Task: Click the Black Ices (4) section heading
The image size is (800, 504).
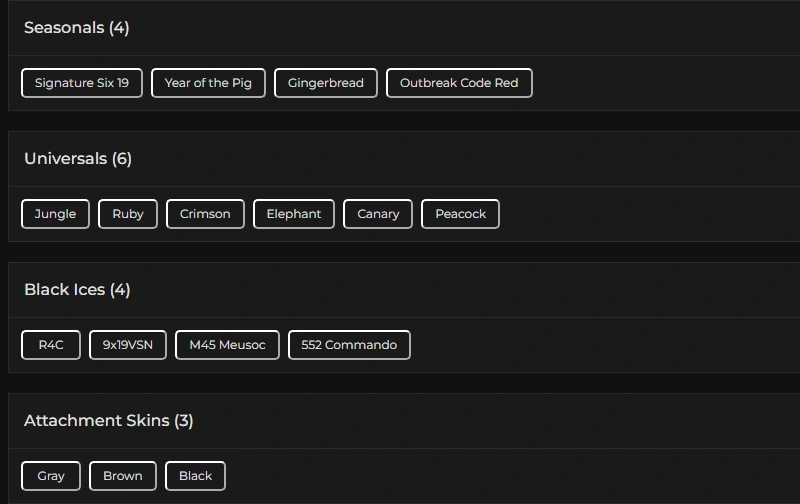Action: click(x=77, y=290)
